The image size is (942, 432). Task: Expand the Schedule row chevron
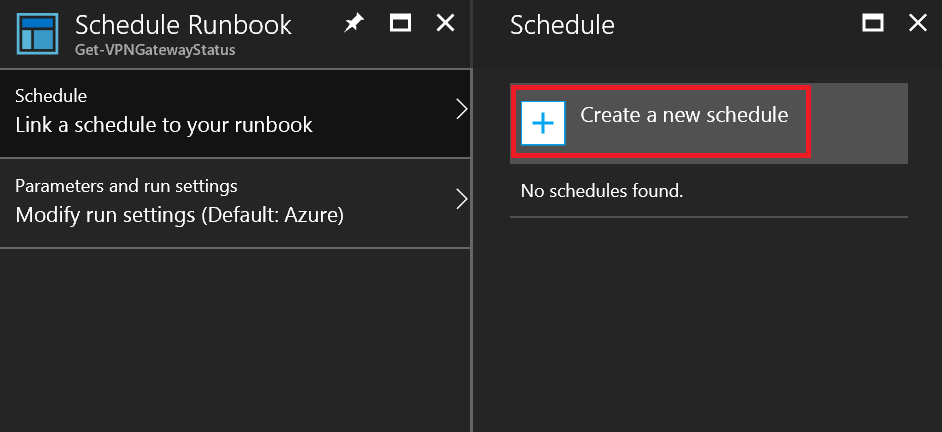[461, 110]
